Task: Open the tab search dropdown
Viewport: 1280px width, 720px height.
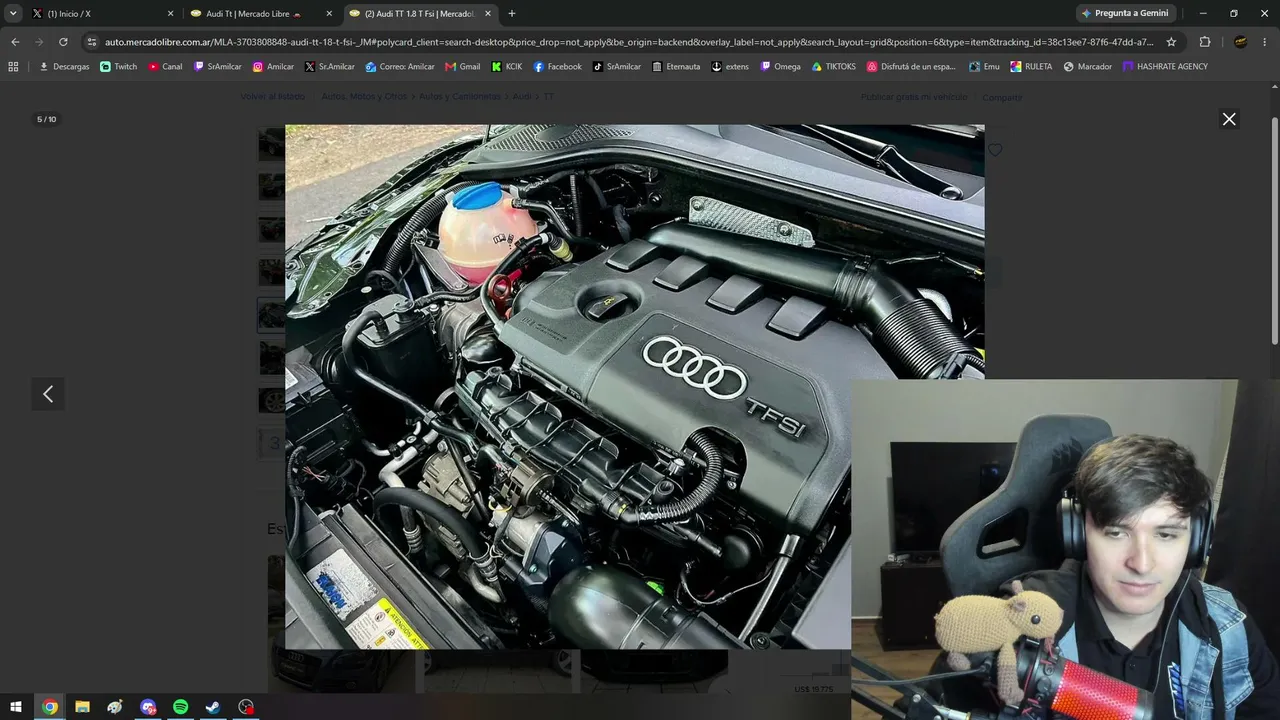Action: [13, 13]
